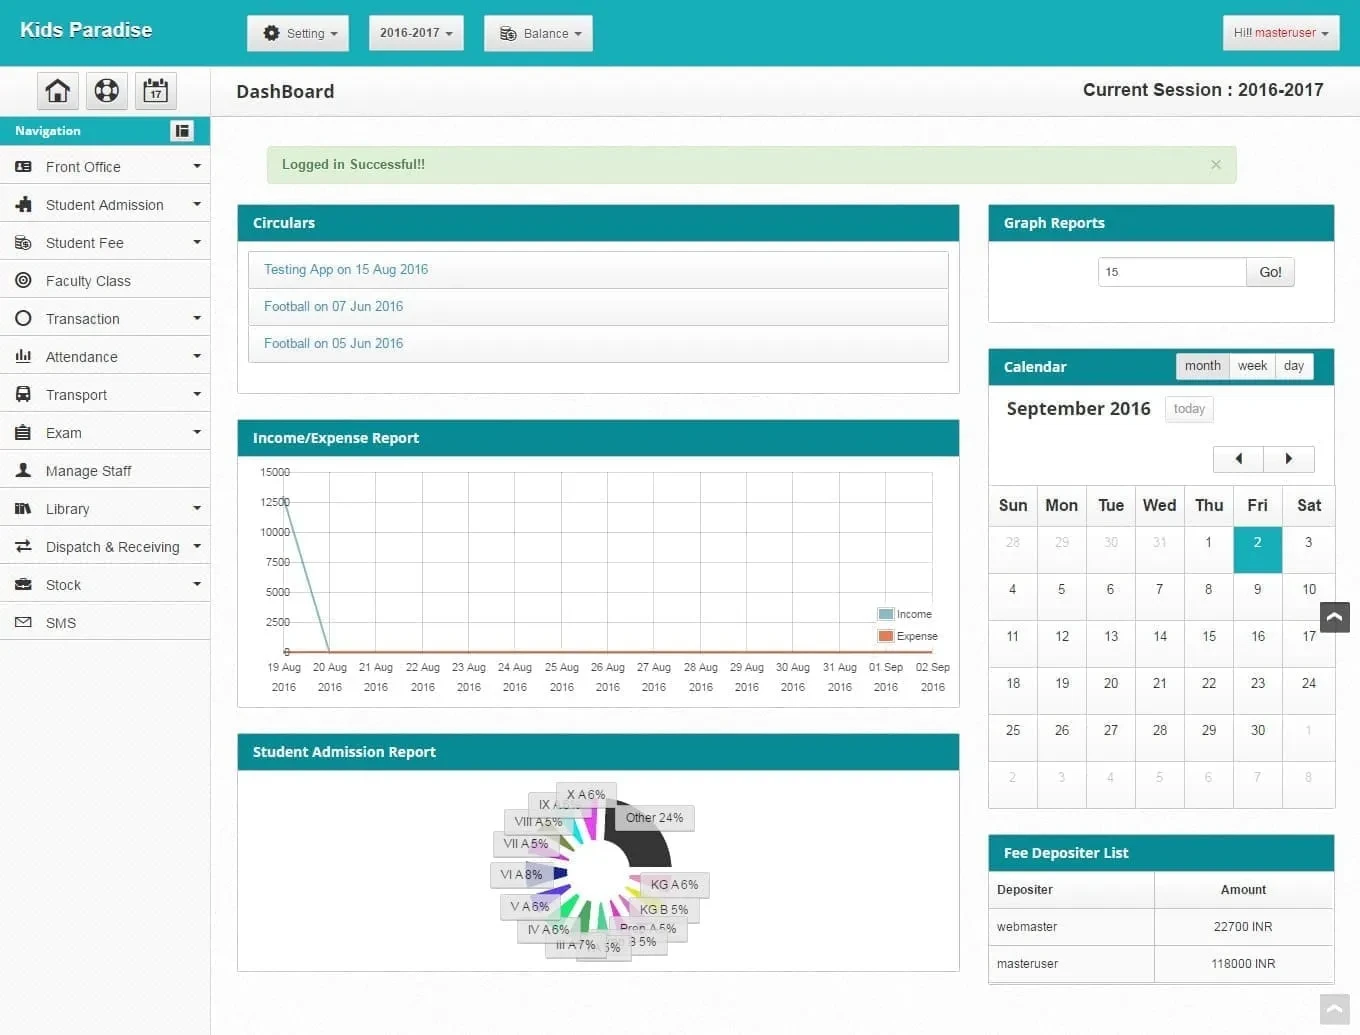The height and width of the screenshot is (1035, 1360).
Task: Open the Football on 07 Jun 2016 circular
Action: [x=333, y=306]
